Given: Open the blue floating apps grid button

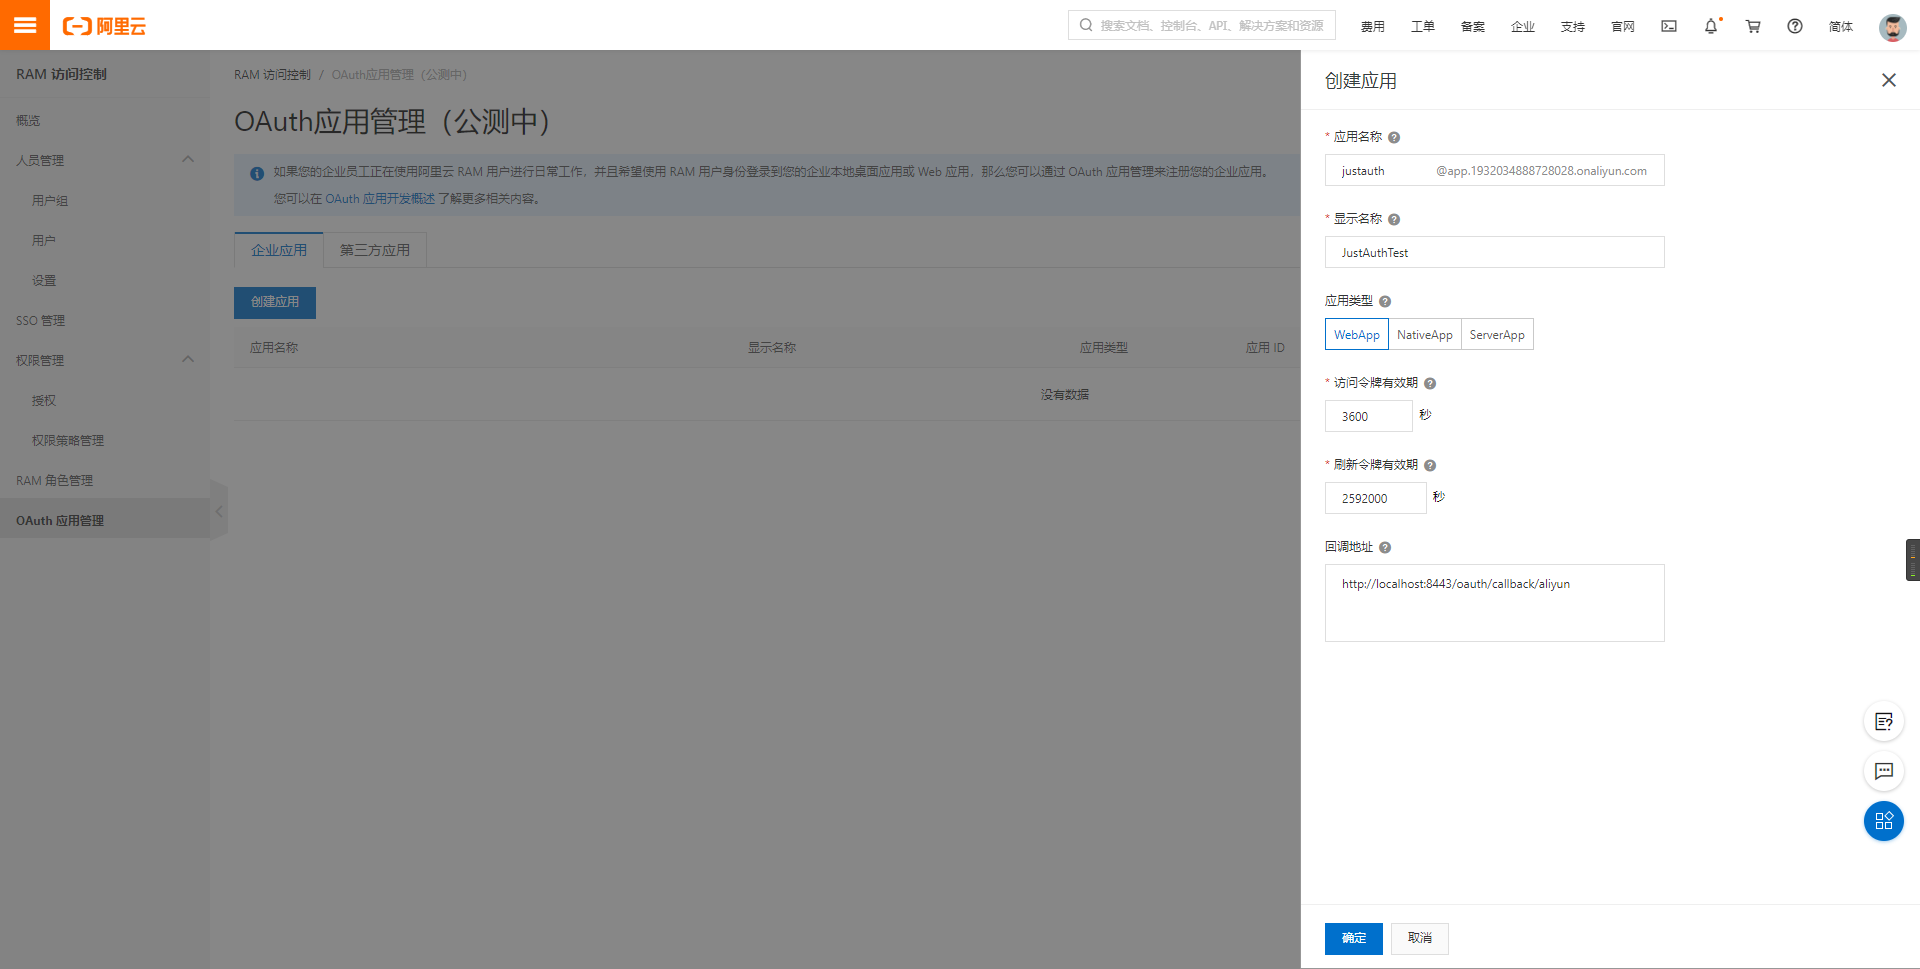Looking at the screenshot, I should (x=1883, y=821).
